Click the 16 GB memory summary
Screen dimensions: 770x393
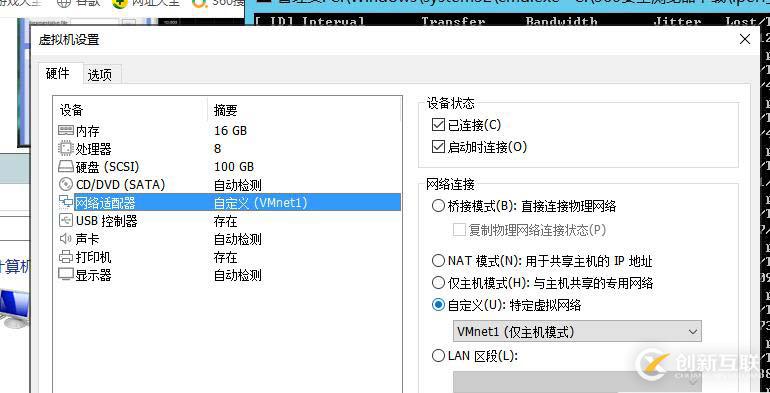[x=230, y=131]
